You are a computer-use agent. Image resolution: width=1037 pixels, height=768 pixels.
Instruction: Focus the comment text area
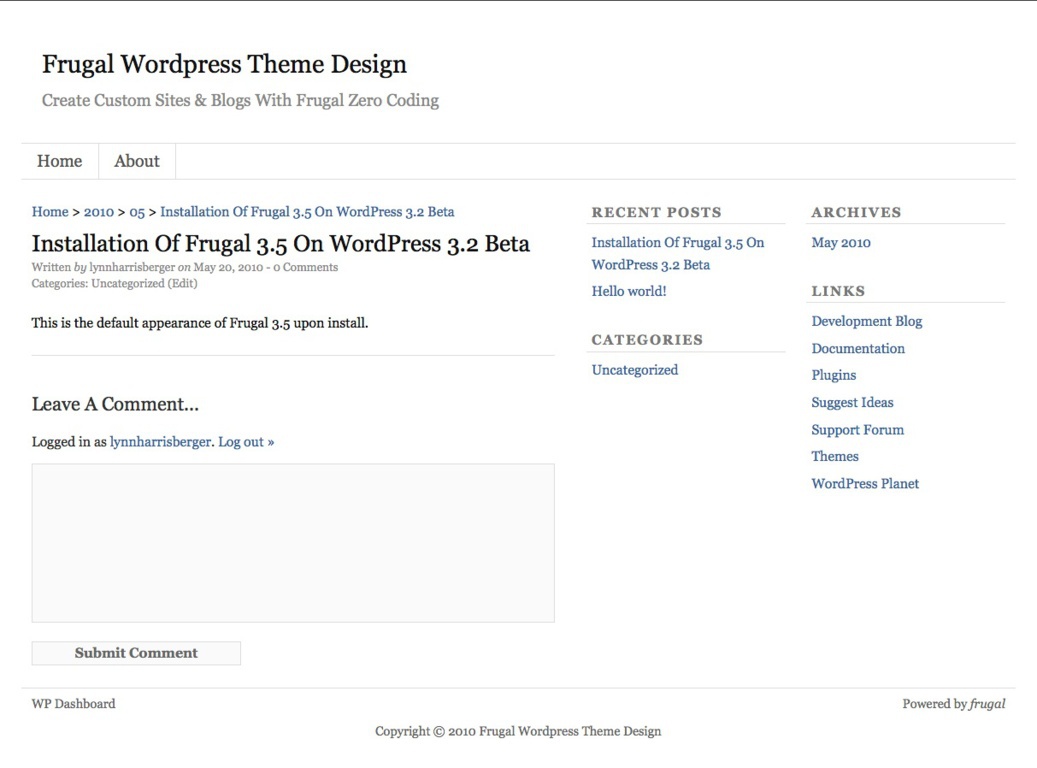coord(293,543)
